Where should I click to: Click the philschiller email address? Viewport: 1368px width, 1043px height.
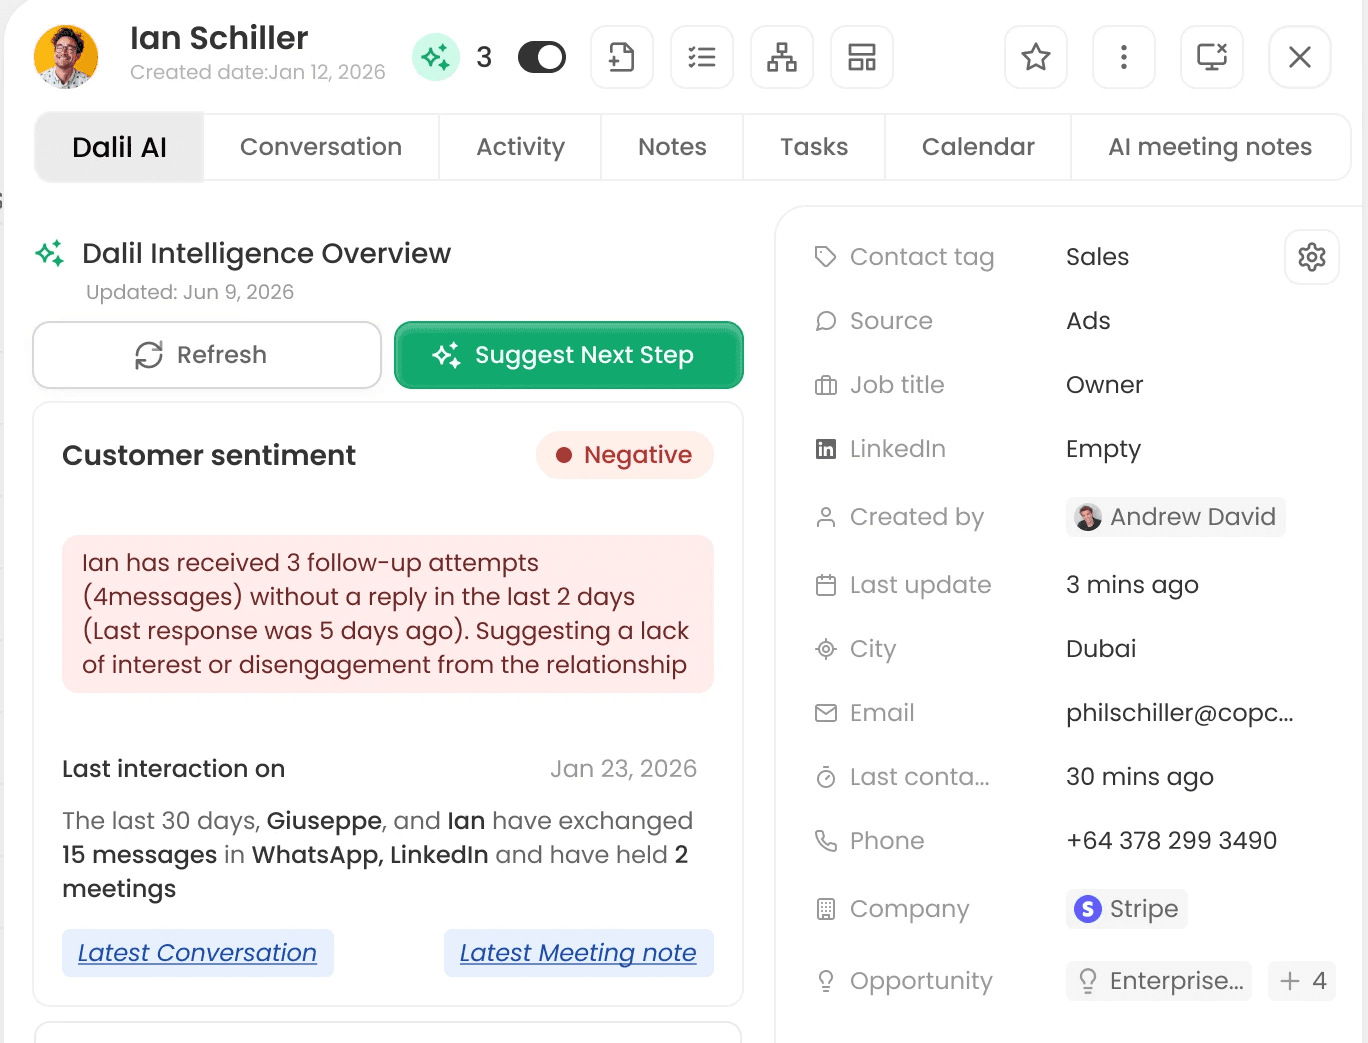(x=1180, y=713)
